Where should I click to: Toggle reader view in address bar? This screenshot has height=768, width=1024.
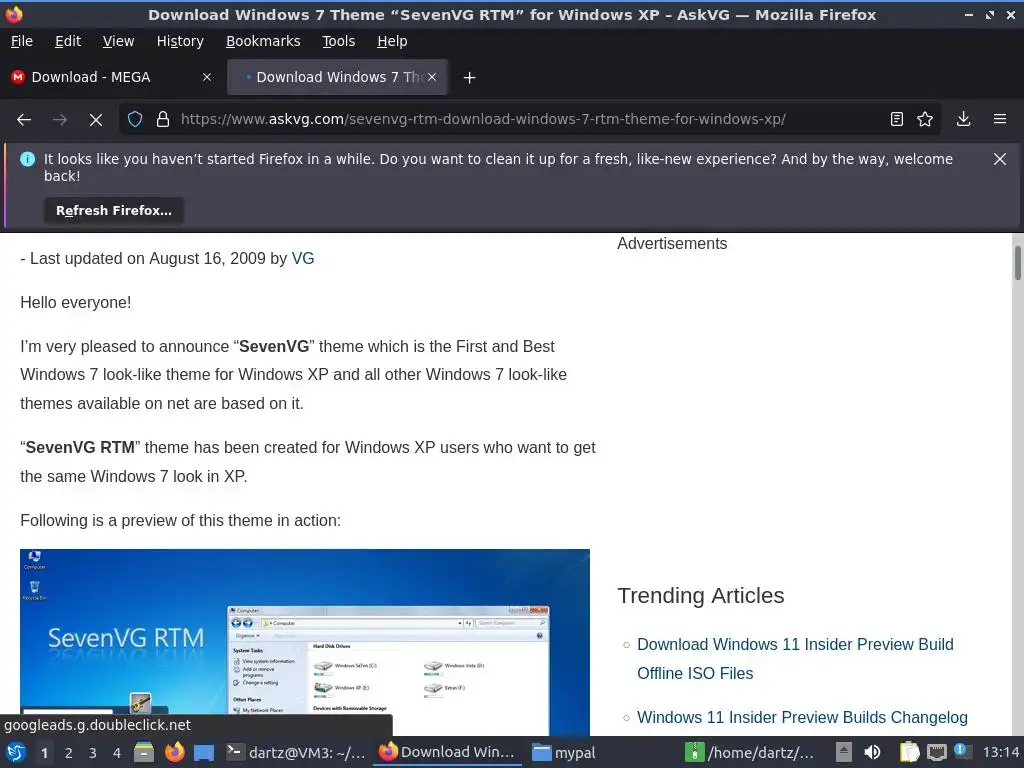[x=897, y=119]
